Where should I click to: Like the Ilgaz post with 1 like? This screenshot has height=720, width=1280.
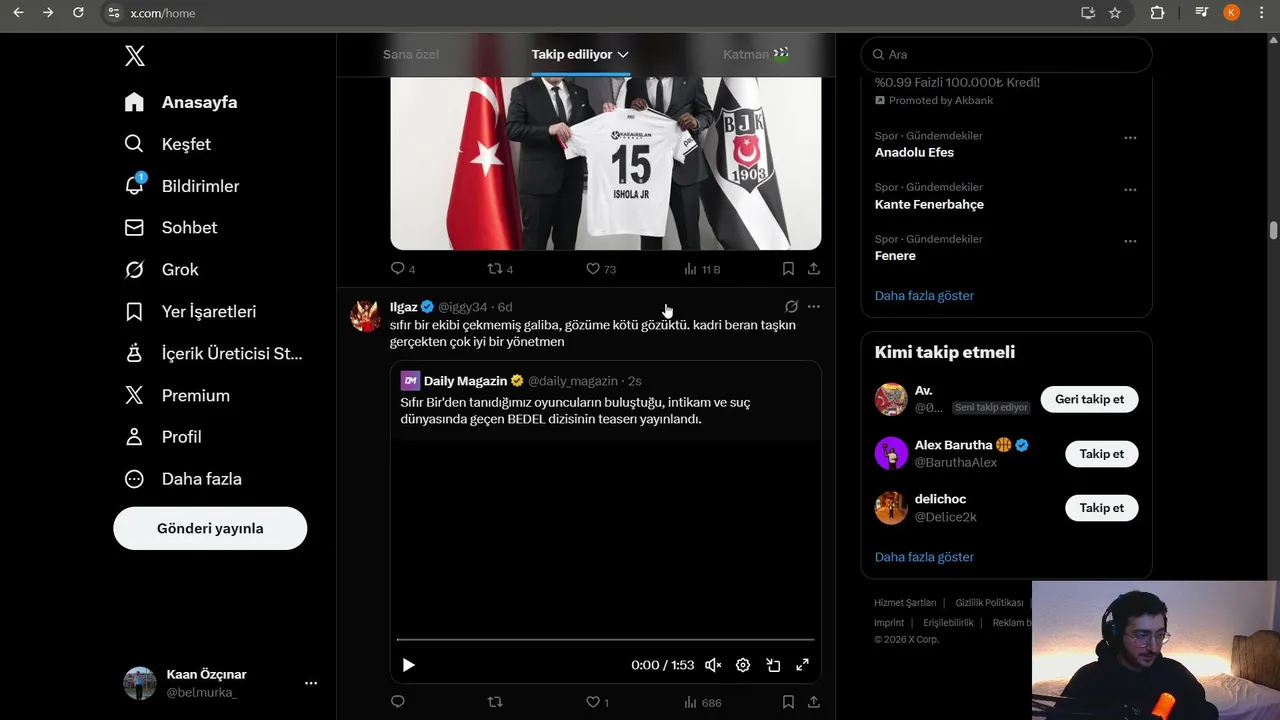[597, 702]
